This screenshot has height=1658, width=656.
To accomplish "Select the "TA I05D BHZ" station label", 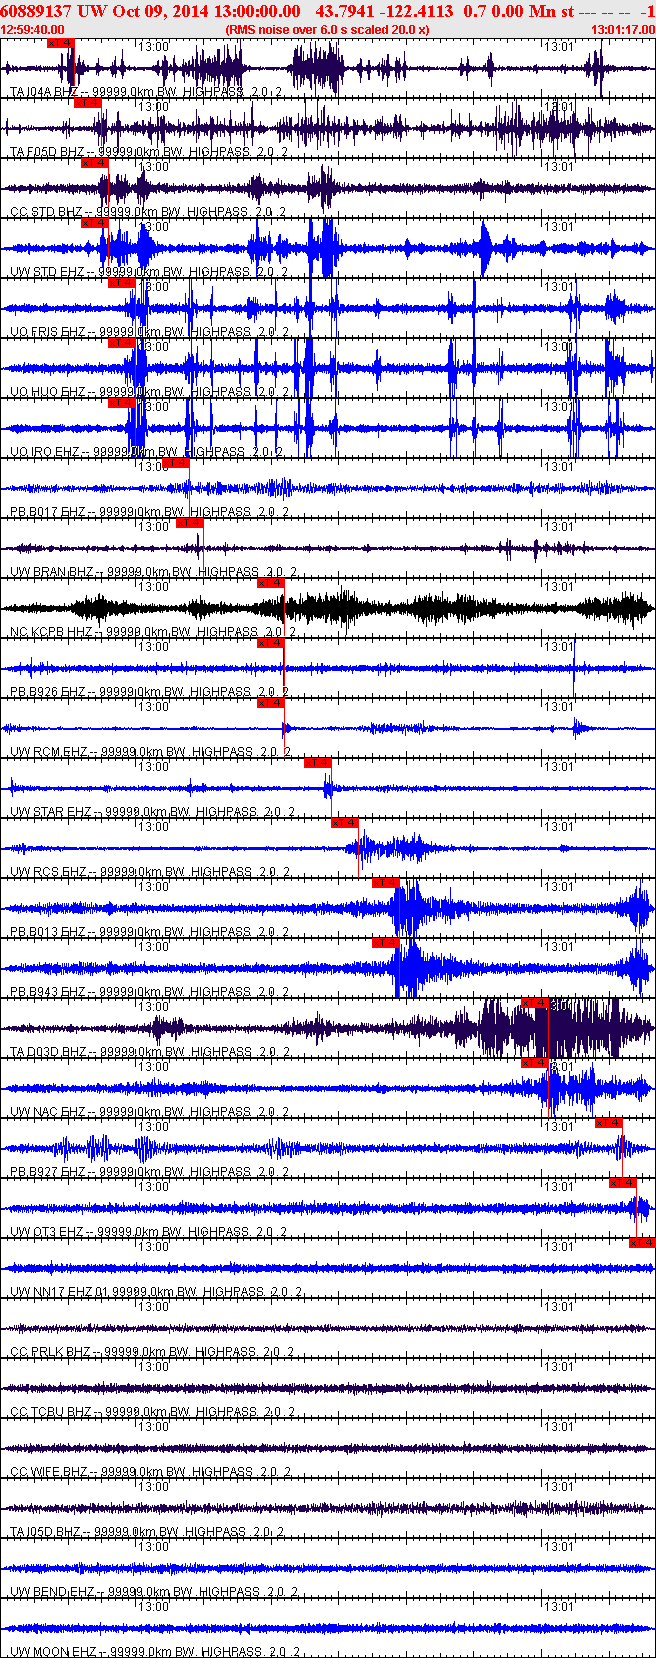I will coord(46,1532).
